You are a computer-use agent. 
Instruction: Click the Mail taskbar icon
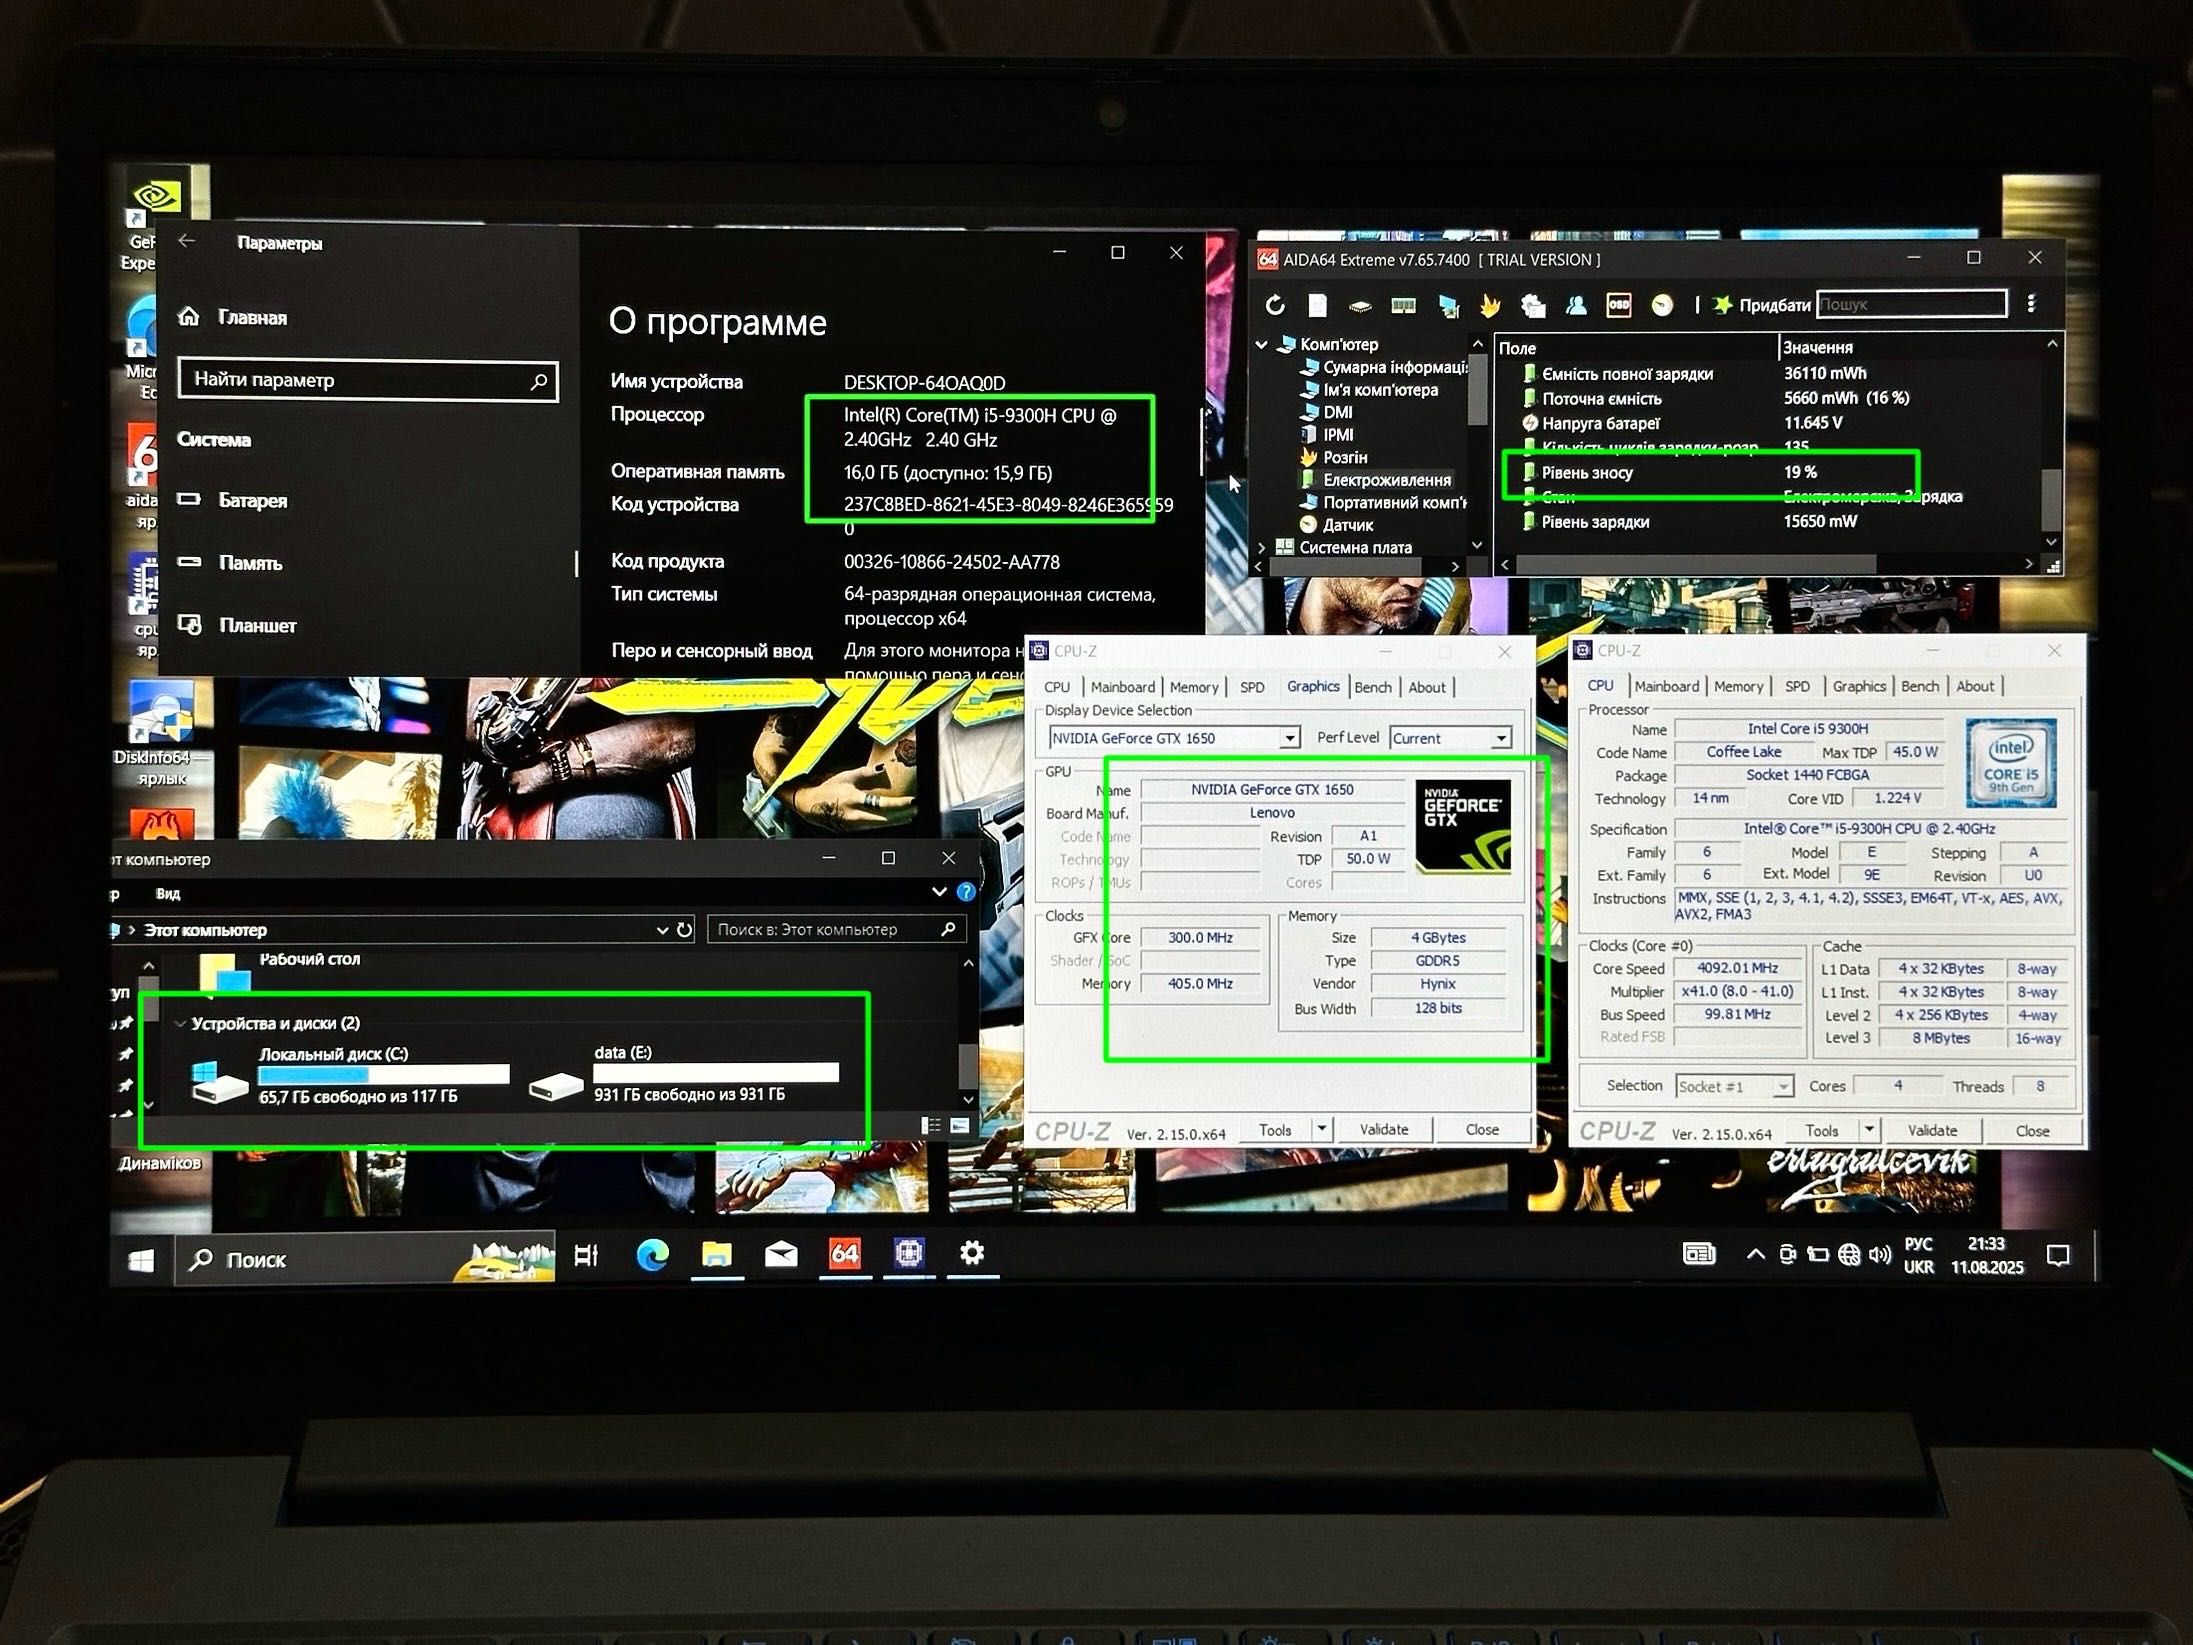click(x=781, y=1254)
